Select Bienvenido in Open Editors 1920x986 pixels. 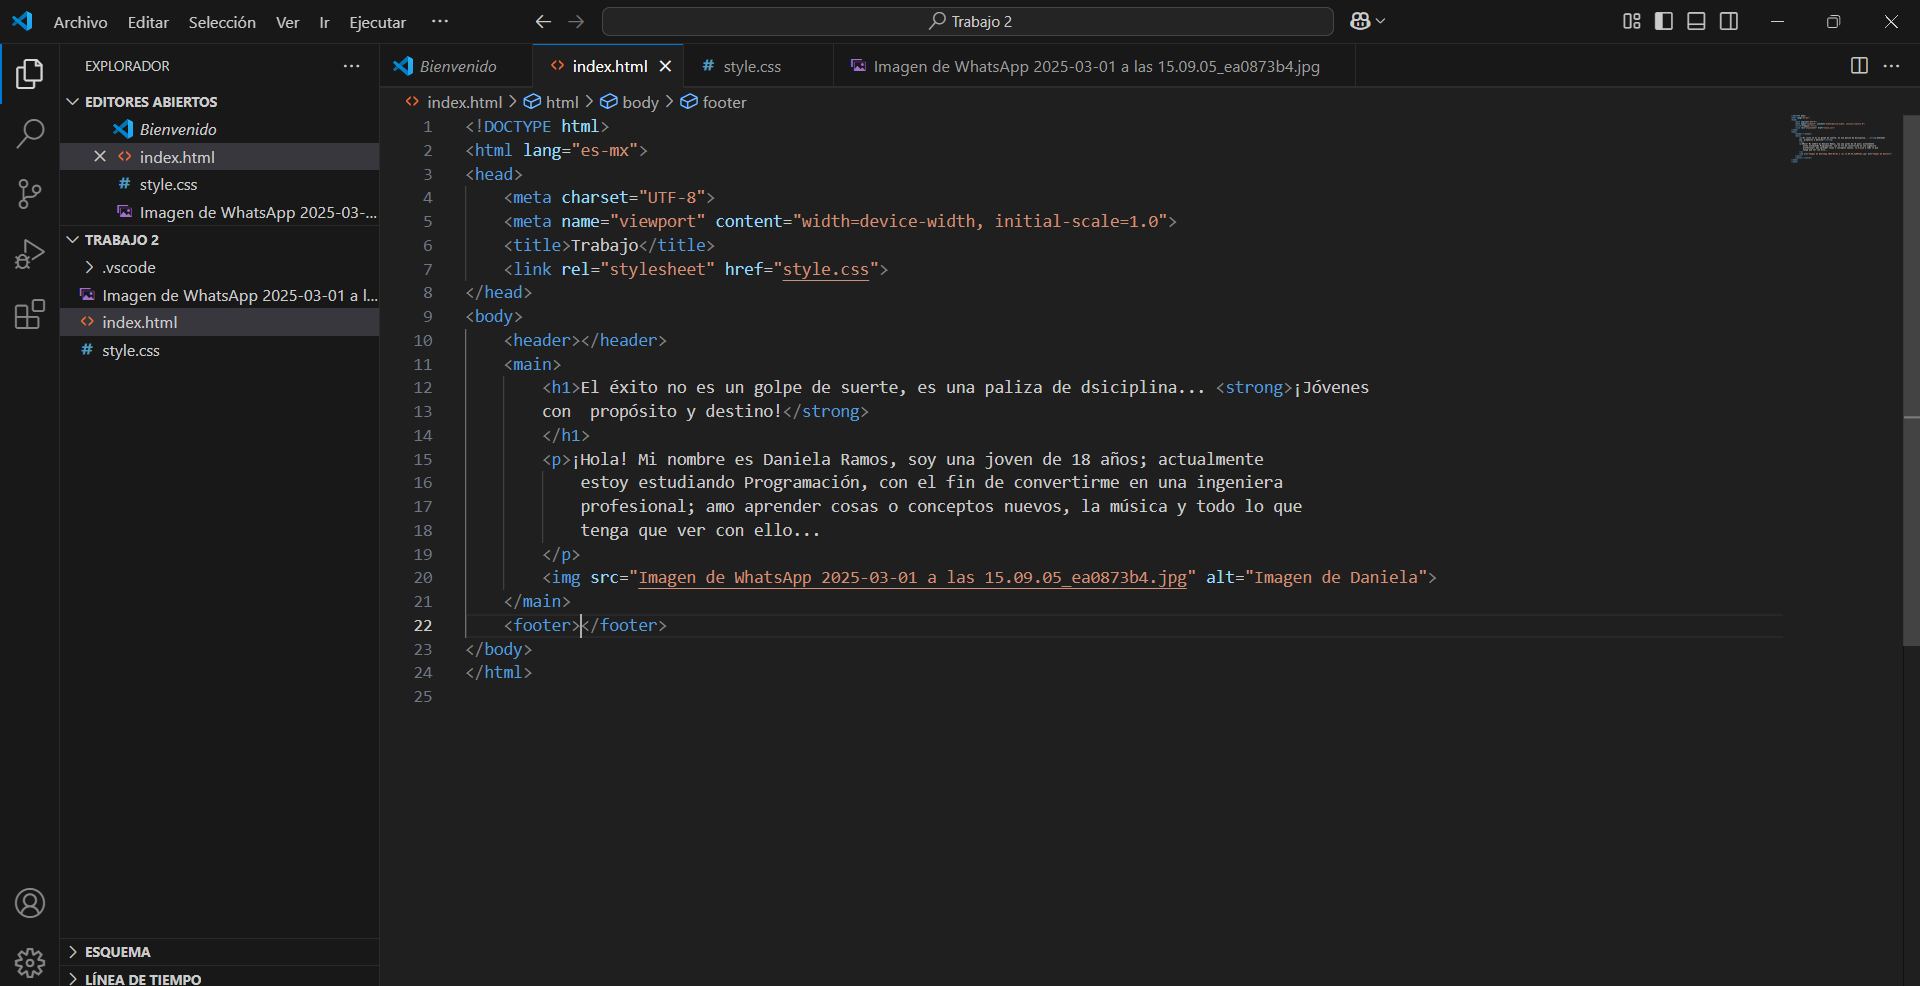219,129
